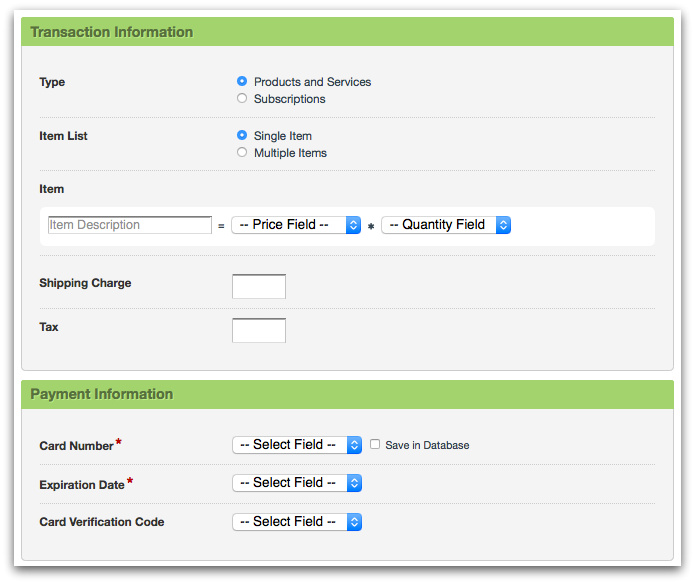Select the Single Item radio button
The image size is (695, 584).
(x=242, y=136)
